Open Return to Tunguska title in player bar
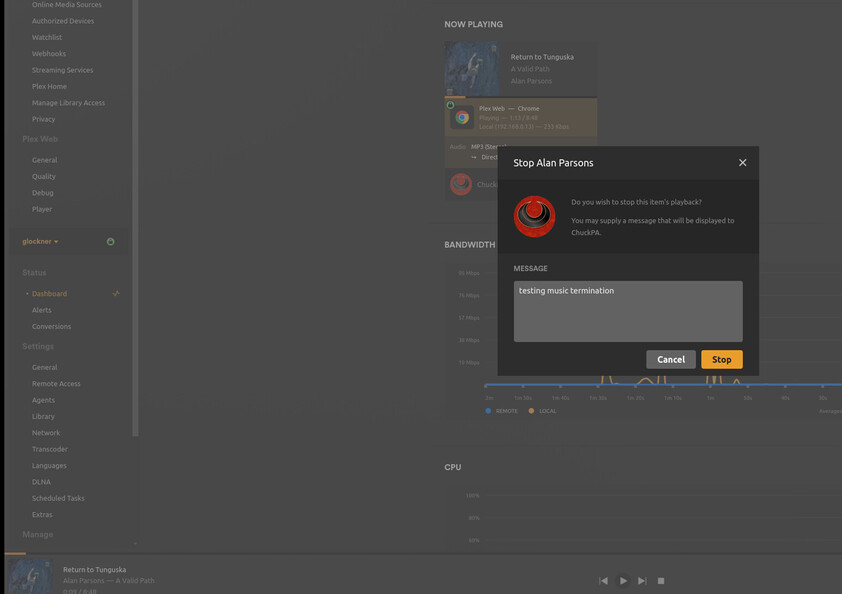 pos(95,569)
